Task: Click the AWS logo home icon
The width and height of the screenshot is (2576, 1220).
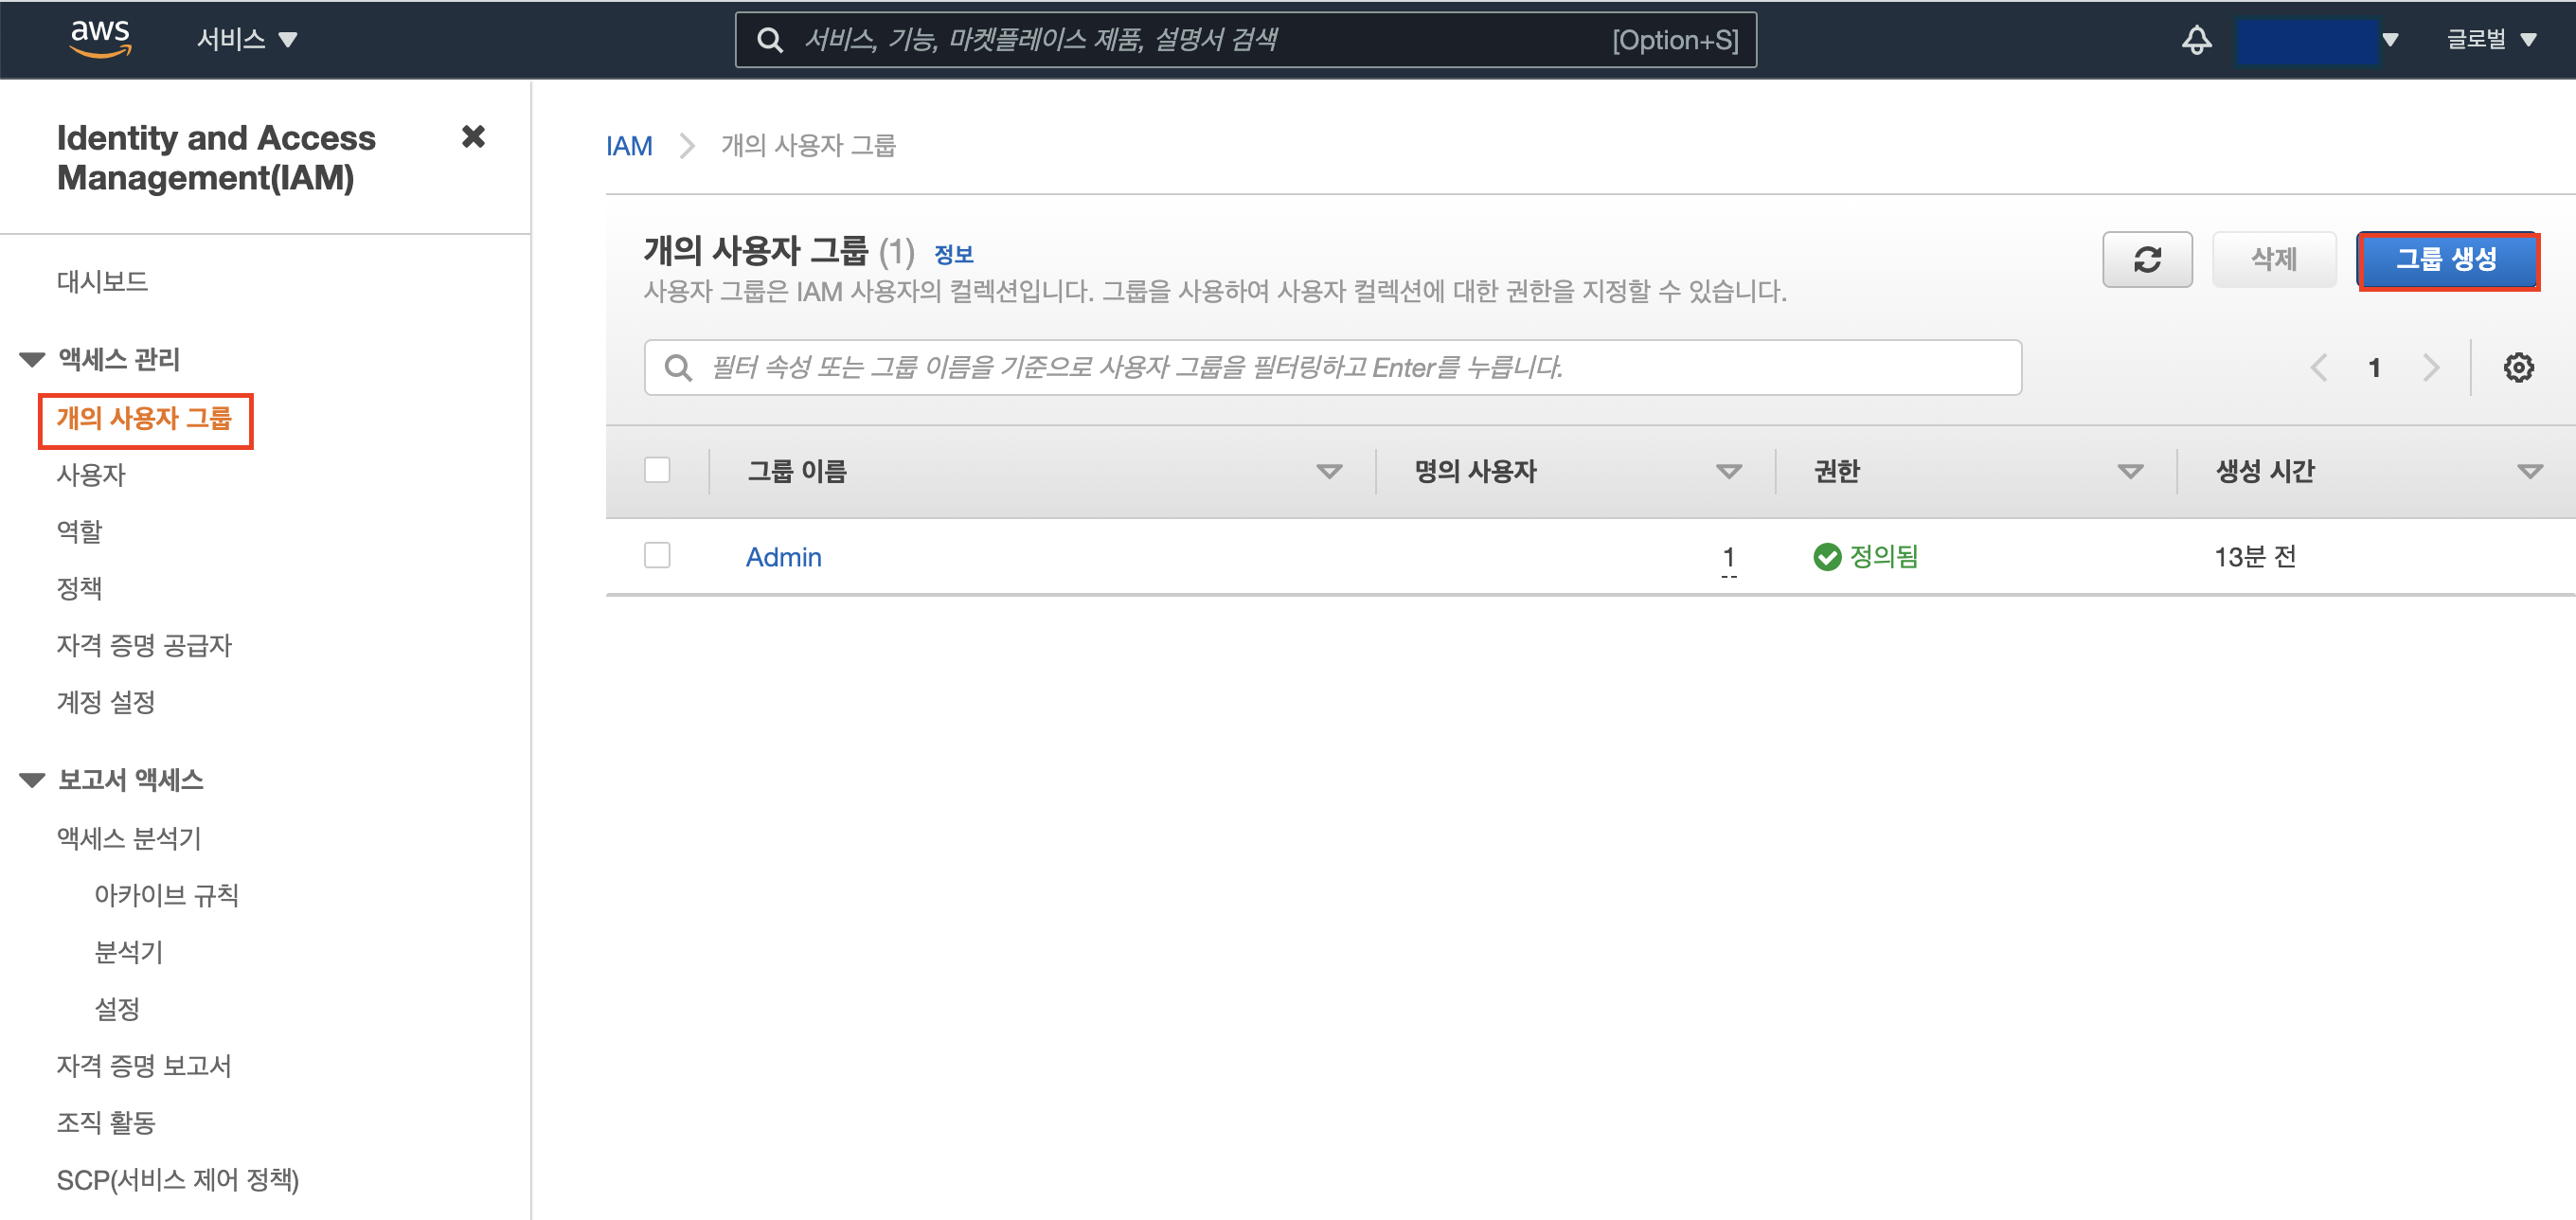Action: (x=100, y=39)
